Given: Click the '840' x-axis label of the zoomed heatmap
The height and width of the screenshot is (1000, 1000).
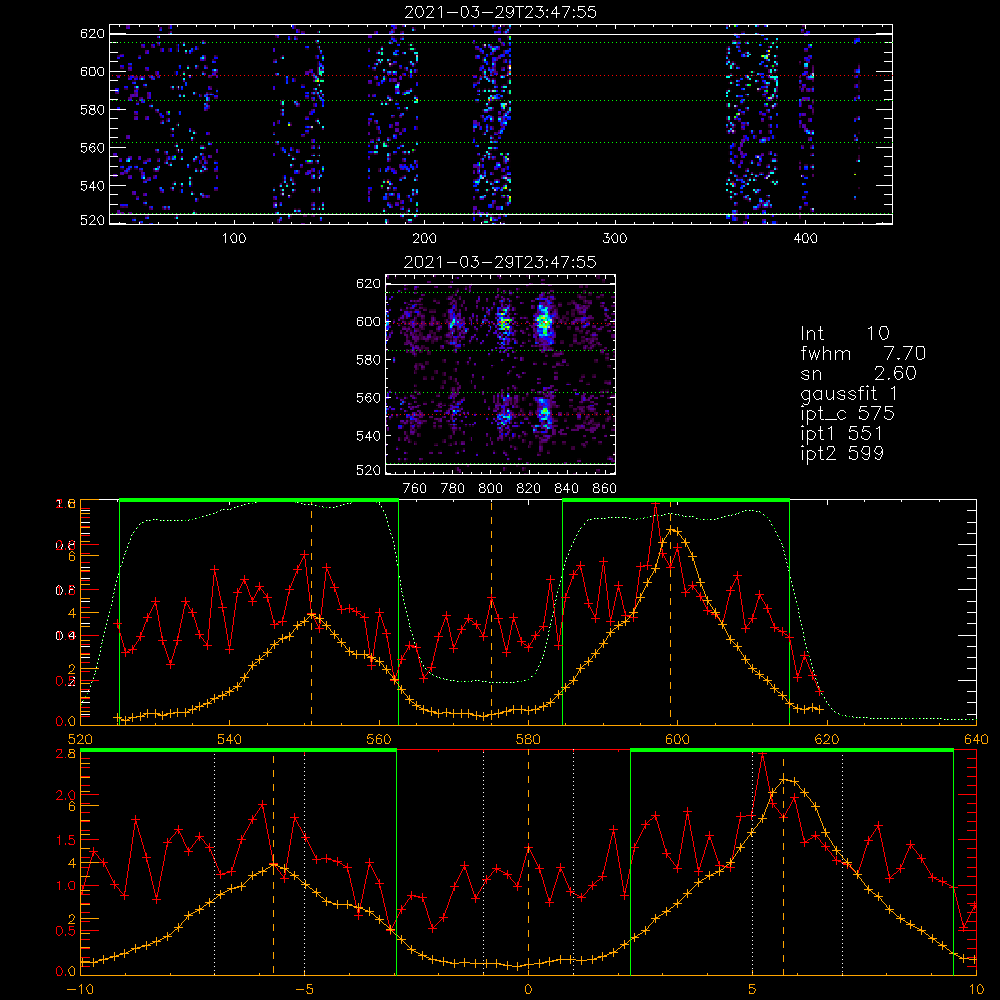Looking at the screenshot, I should click(x=566, y=489).
